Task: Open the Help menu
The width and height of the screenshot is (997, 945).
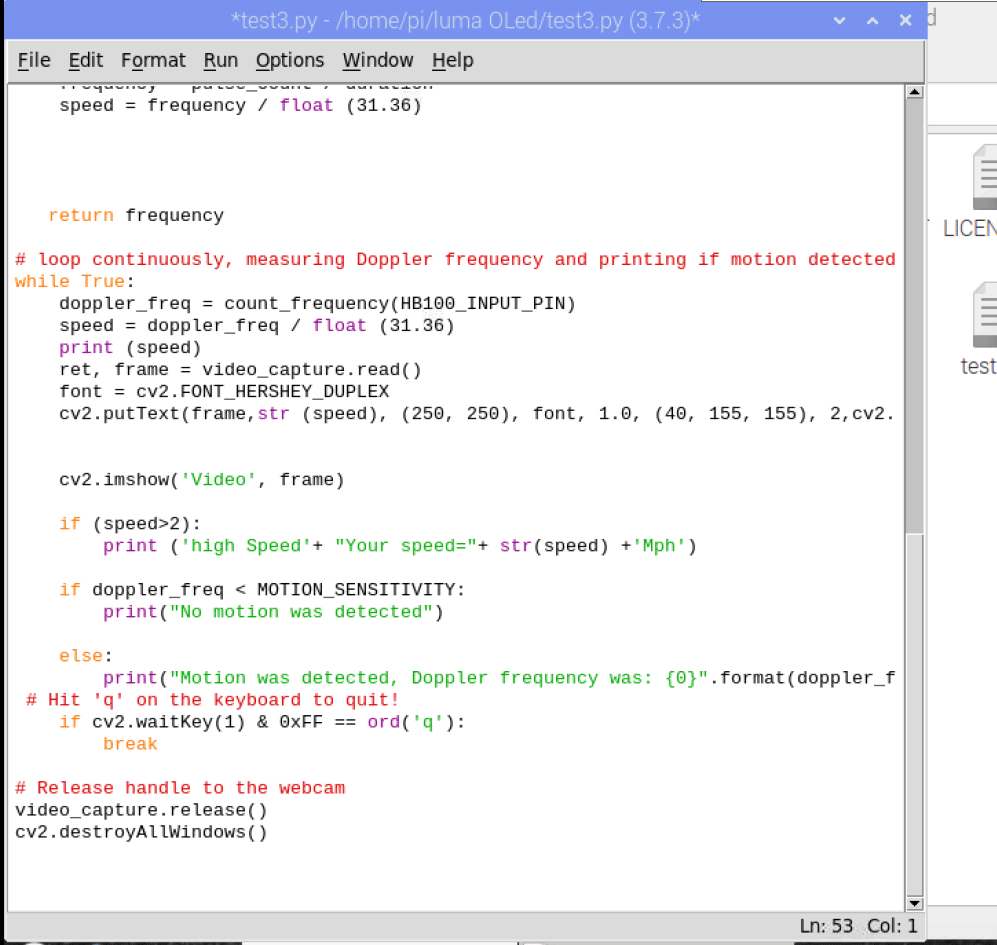Action: pyautogui.click(x=452, y=61)
